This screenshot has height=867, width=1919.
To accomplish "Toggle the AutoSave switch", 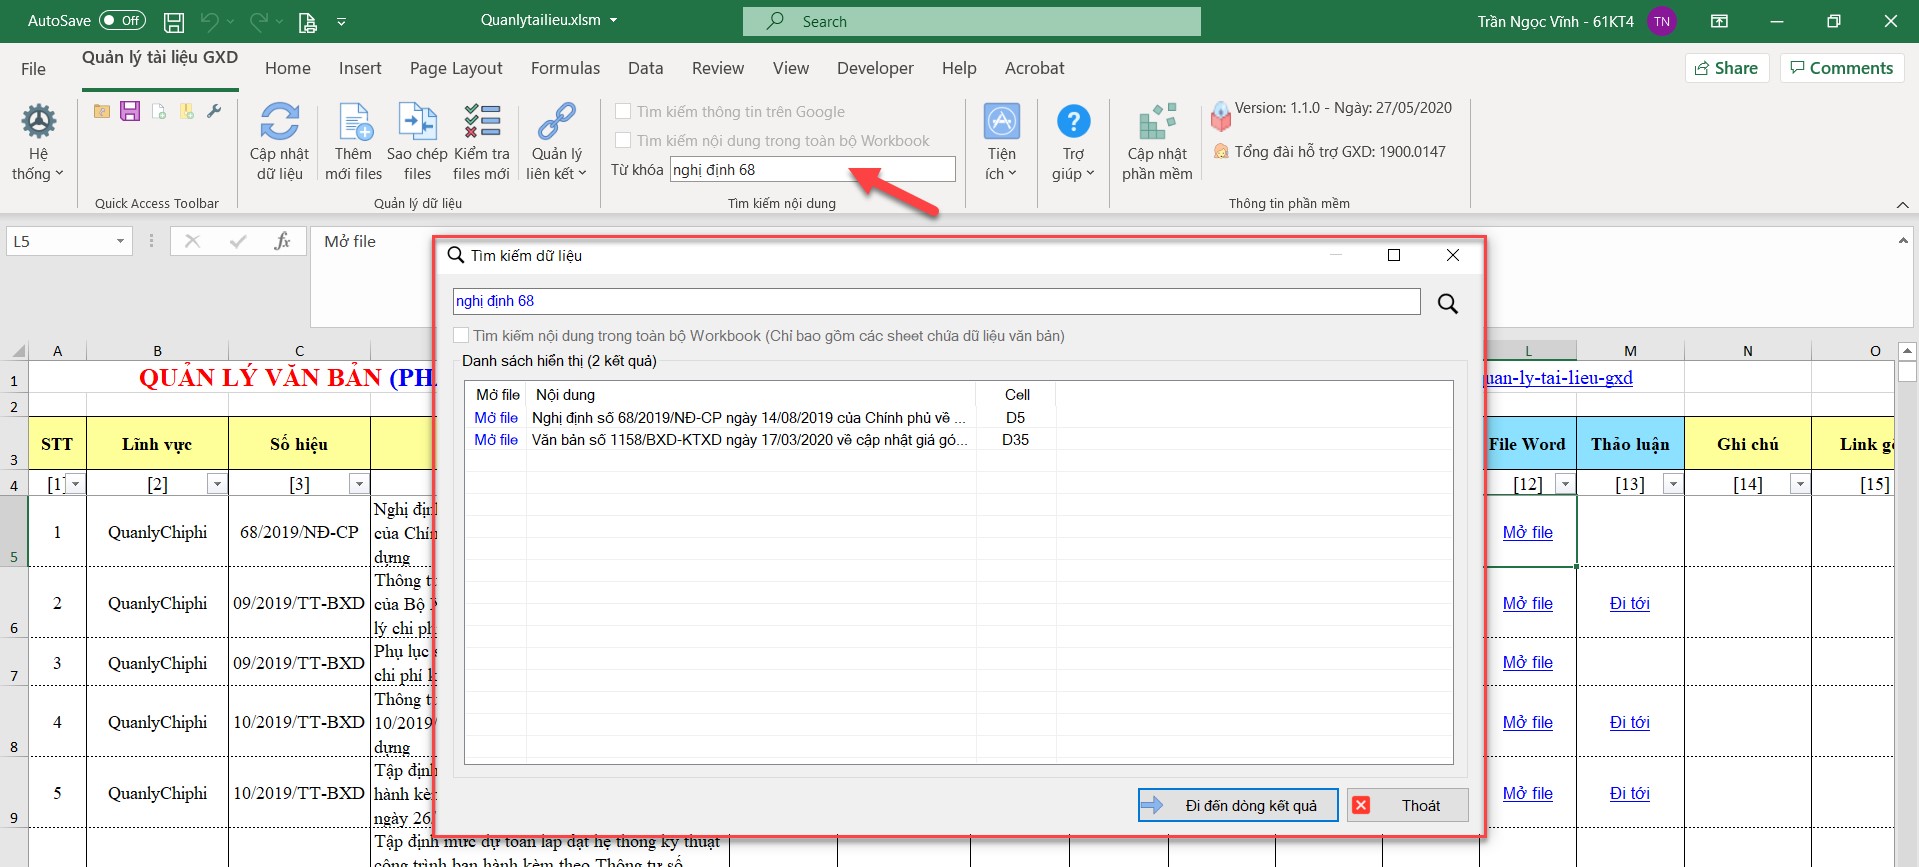I will pyautogui.click(x=122, y=21).
